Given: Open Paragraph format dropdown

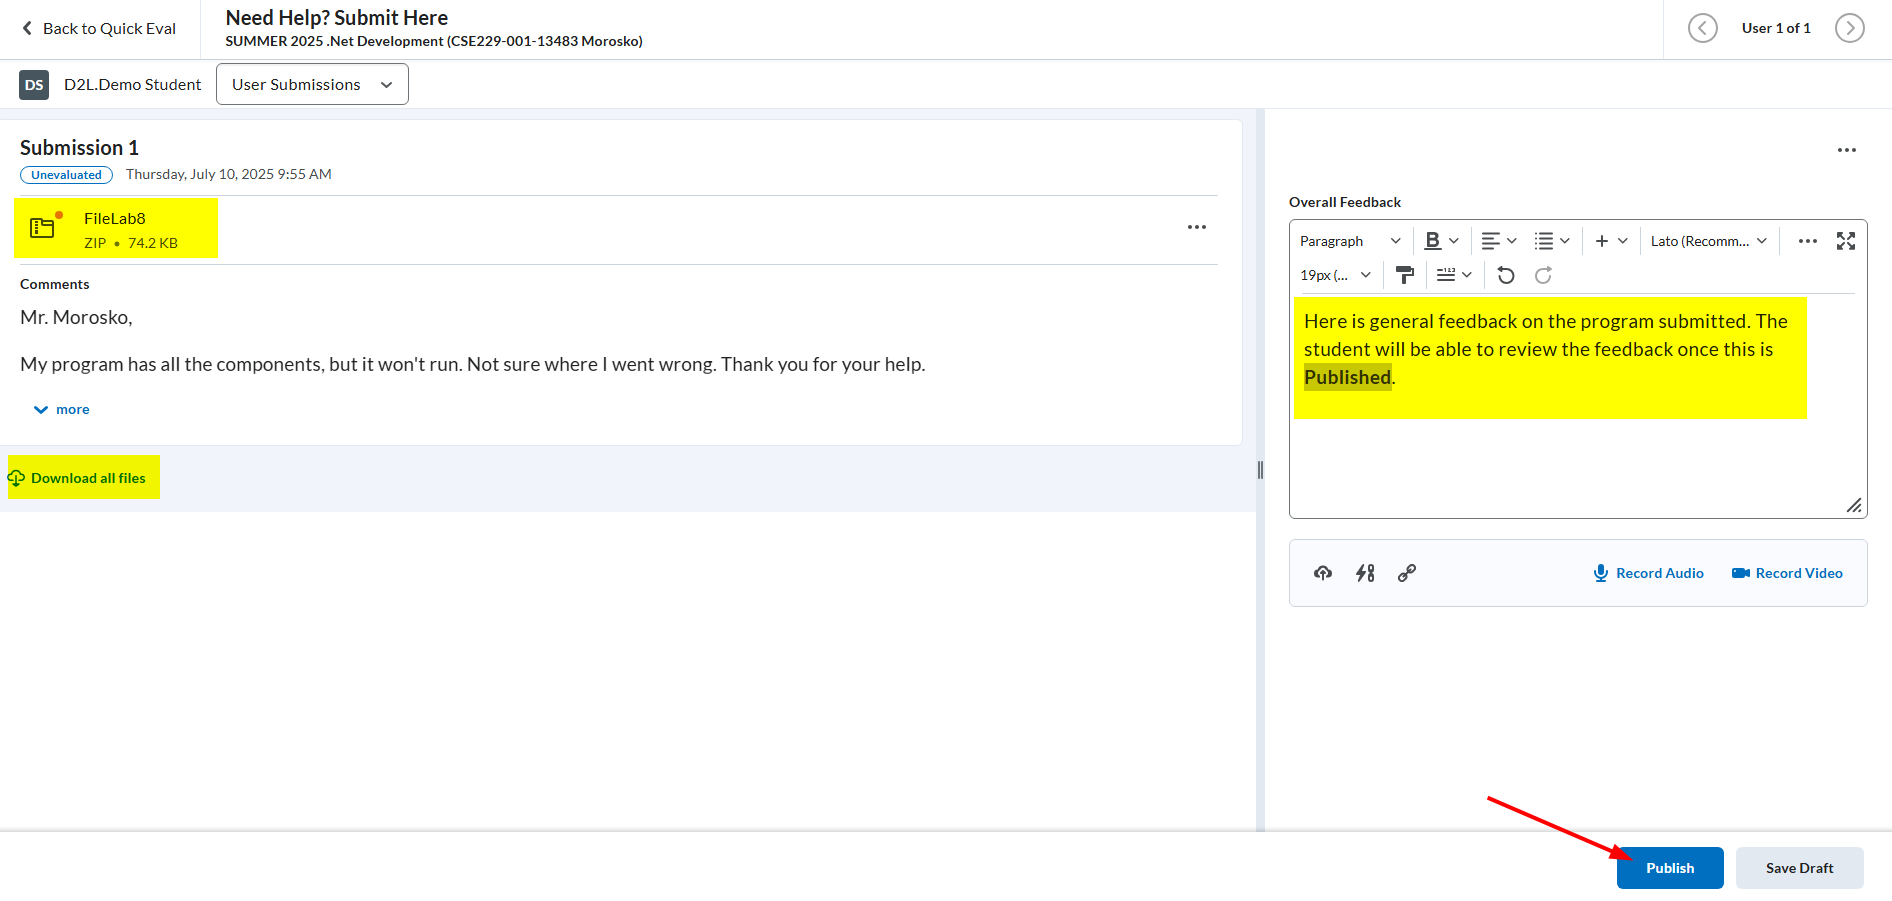Looking at the screenshot, I should (1350, 241).
